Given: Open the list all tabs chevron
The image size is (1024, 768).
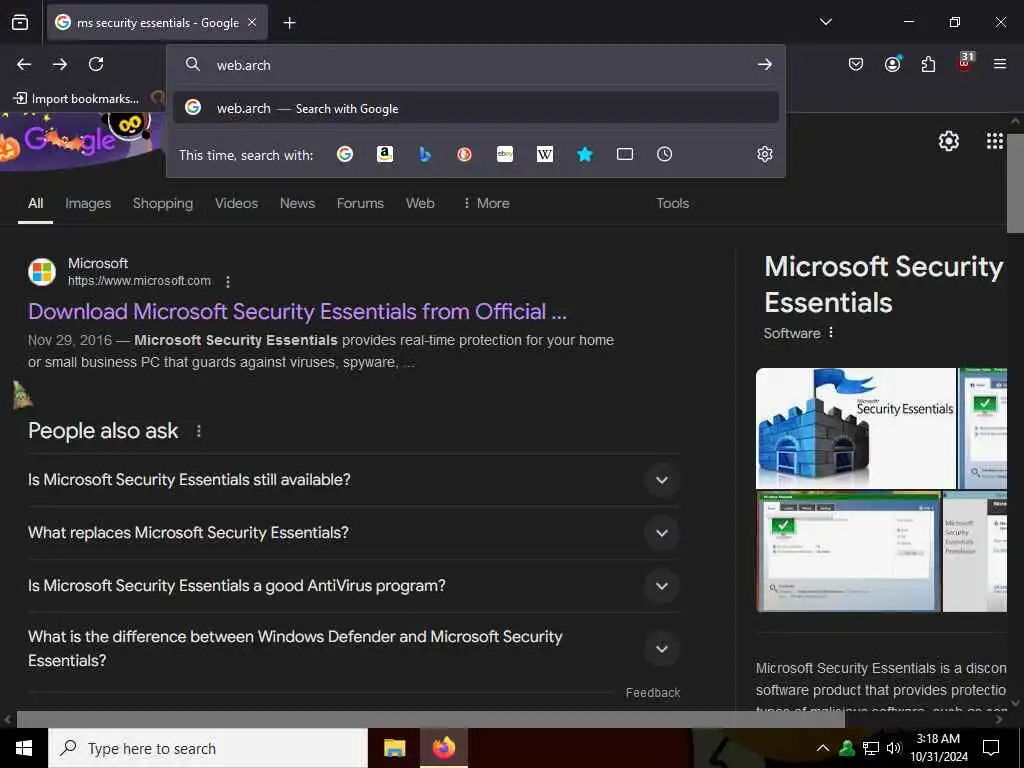Looking at the screenshot, I should [826, 22].
